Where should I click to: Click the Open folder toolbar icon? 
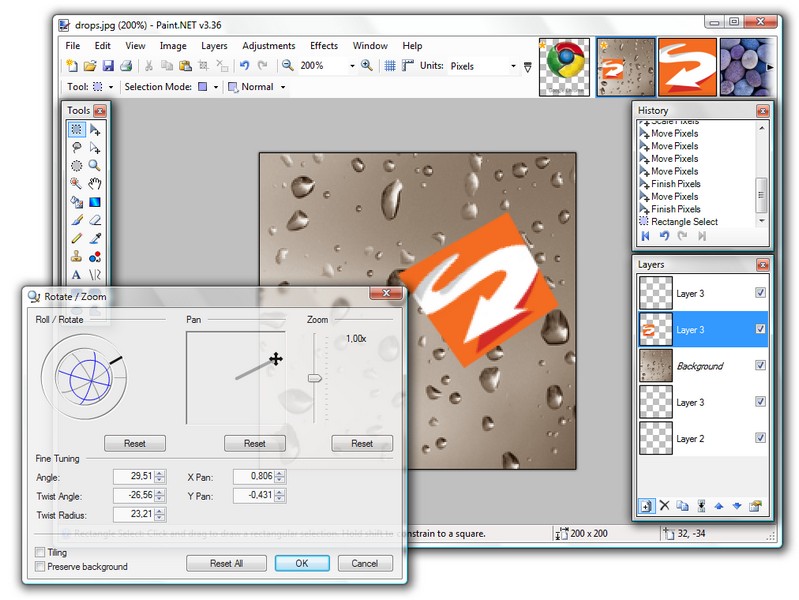coord(90,65)
